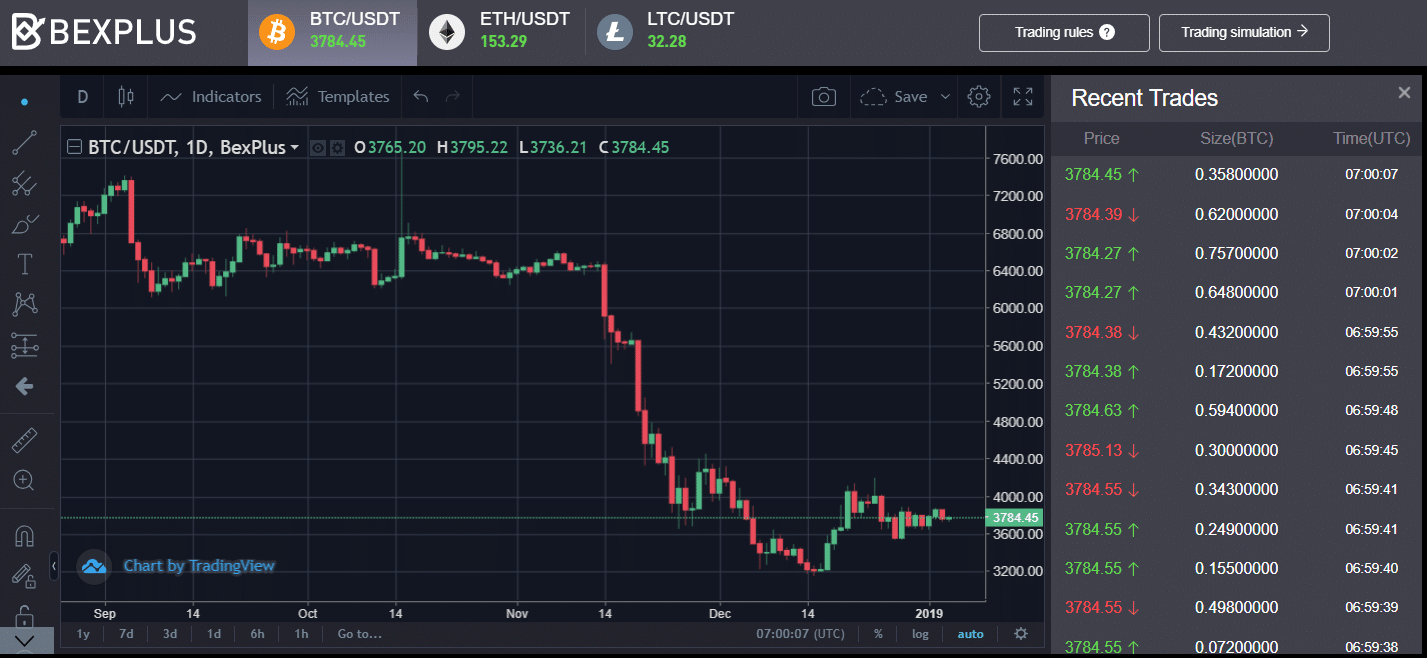Toggle auto scale

pos(970,634)
